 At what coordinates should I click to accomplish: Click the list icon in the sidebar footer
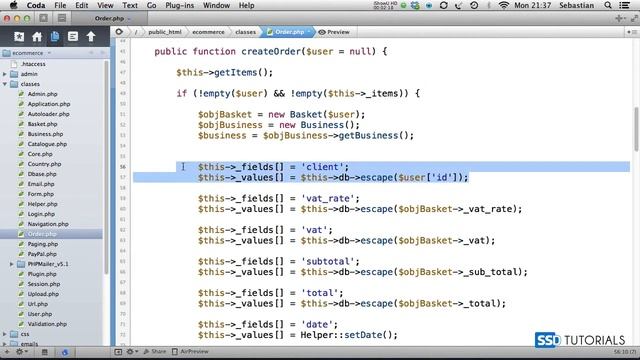click(x=44, y=352)
